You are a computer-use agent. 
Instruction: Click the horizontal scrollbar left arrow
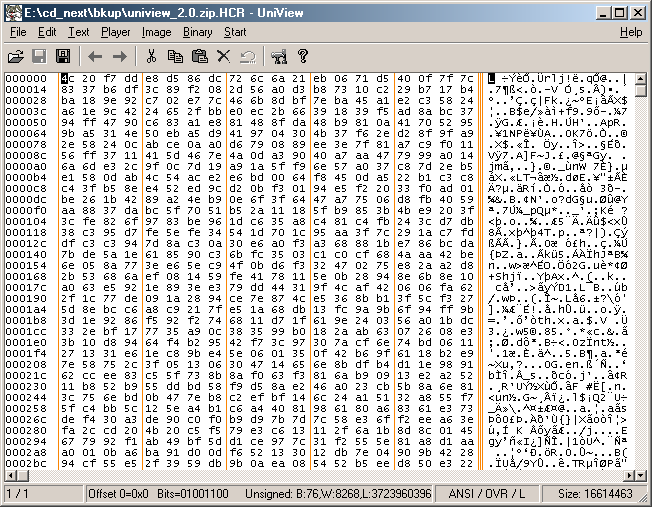tap(10, 475)
